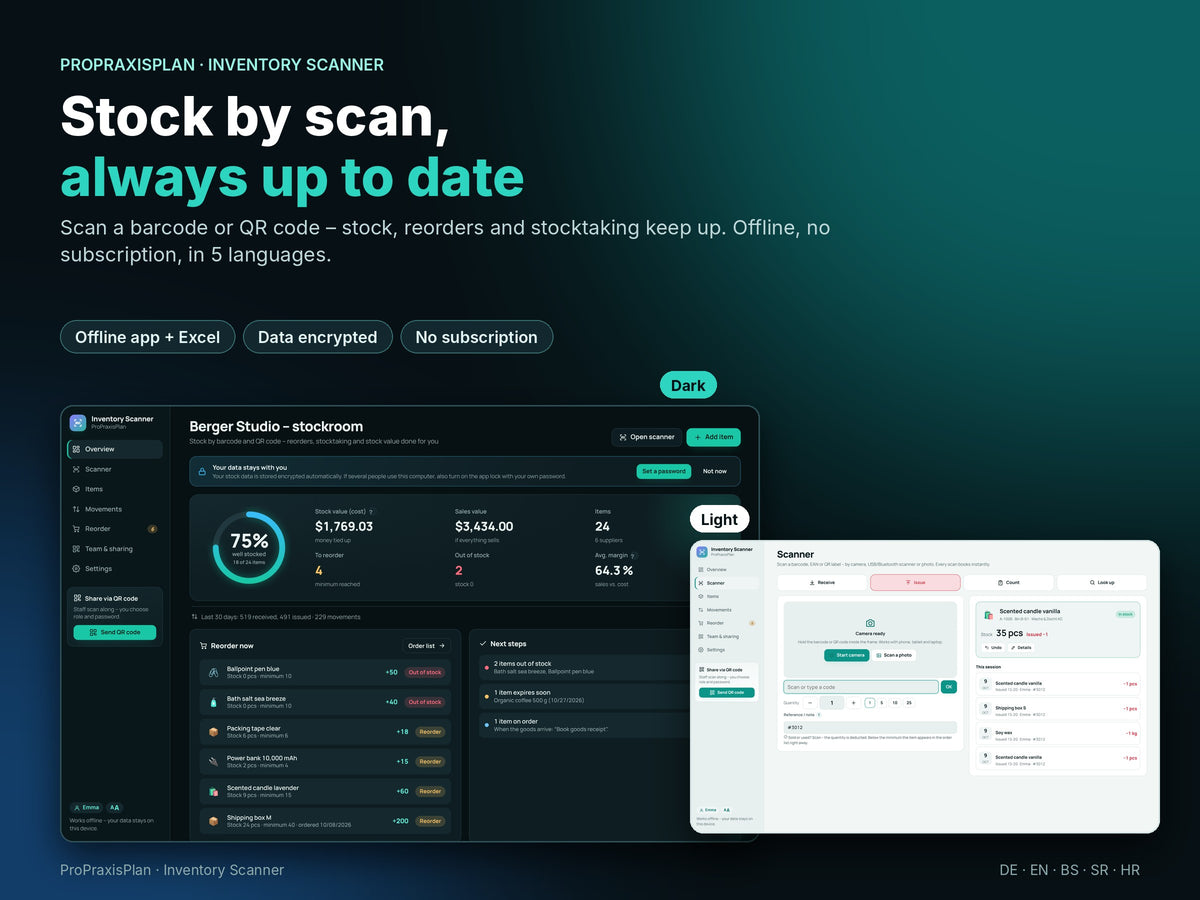
Task: Click the help icon beside Avg. margin
Action: (x=633, y=556)
